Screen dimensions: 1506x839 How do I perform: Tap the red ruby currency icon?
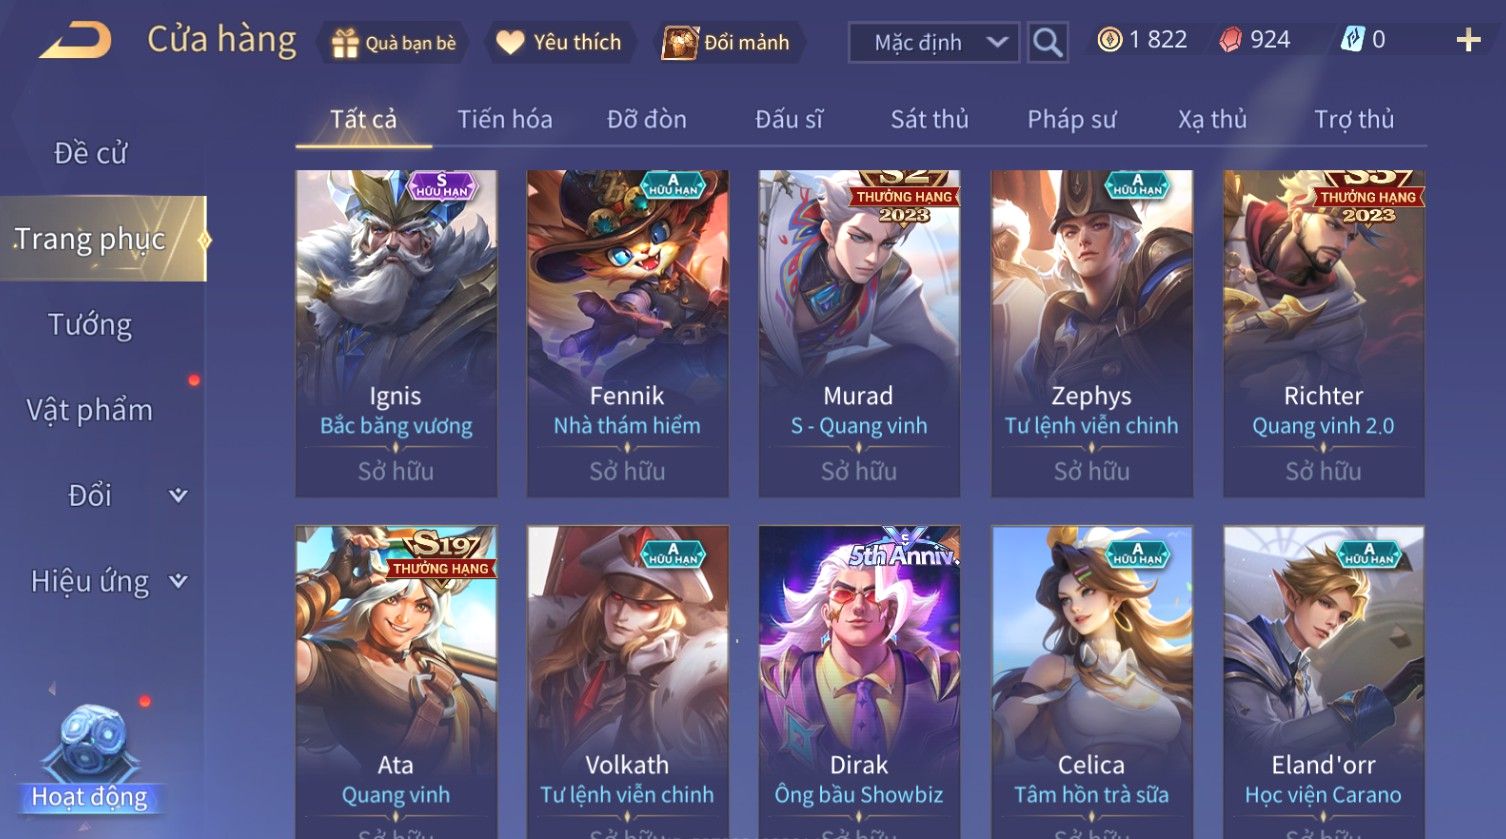1230,40
